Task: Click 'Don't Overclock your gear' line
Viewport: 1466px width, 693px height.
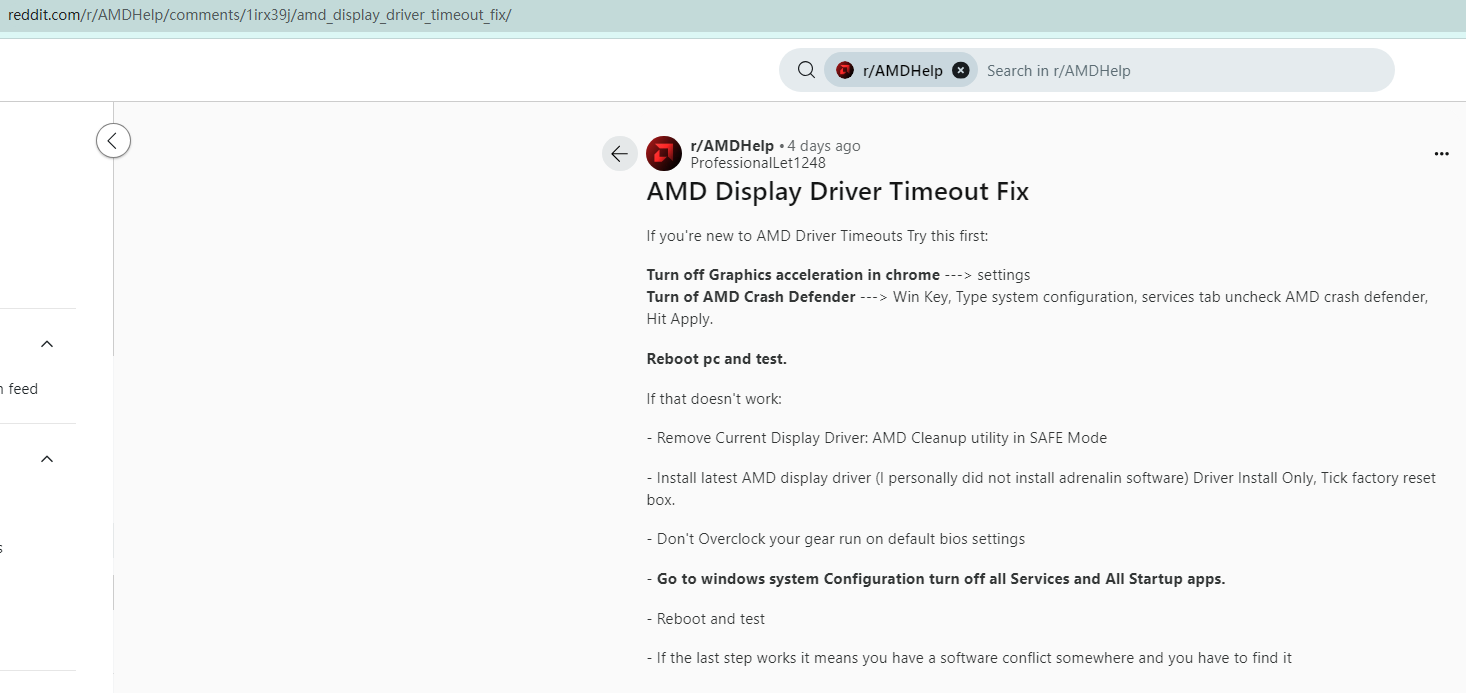Action: point(836,539)
